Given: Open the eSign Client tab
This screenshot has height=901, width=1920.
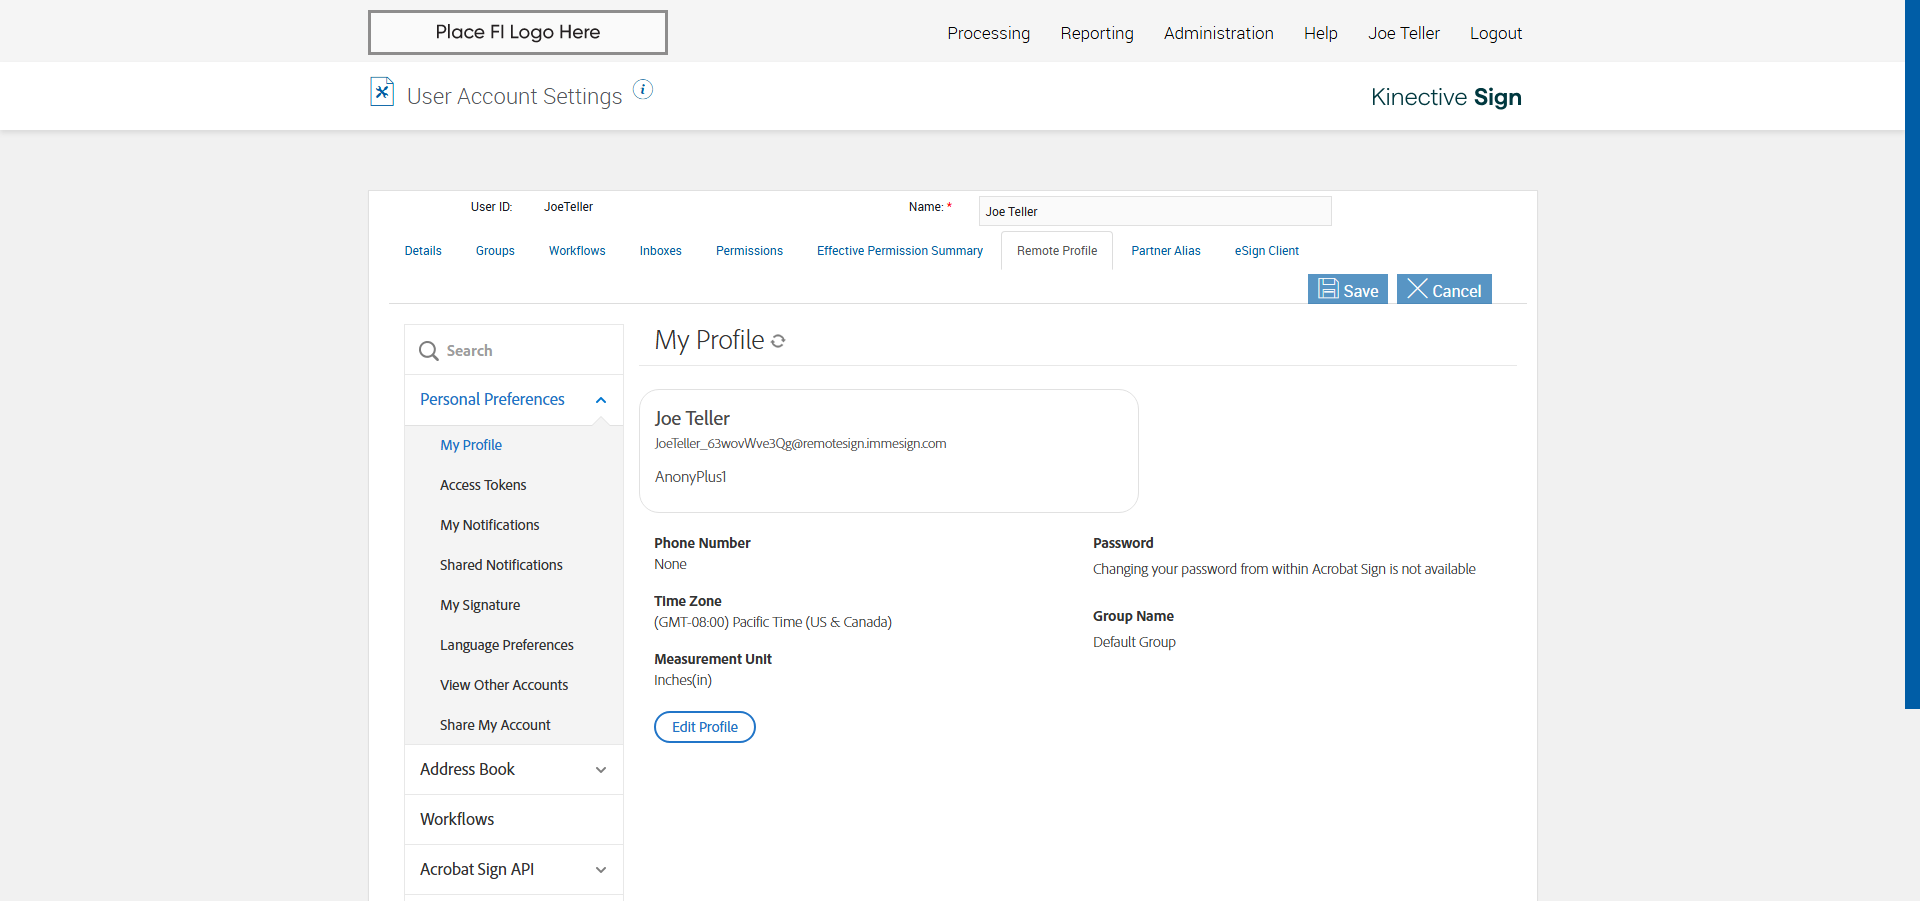Looking at the screenshot, I should pyautogui.click(x=1266, y=251).
